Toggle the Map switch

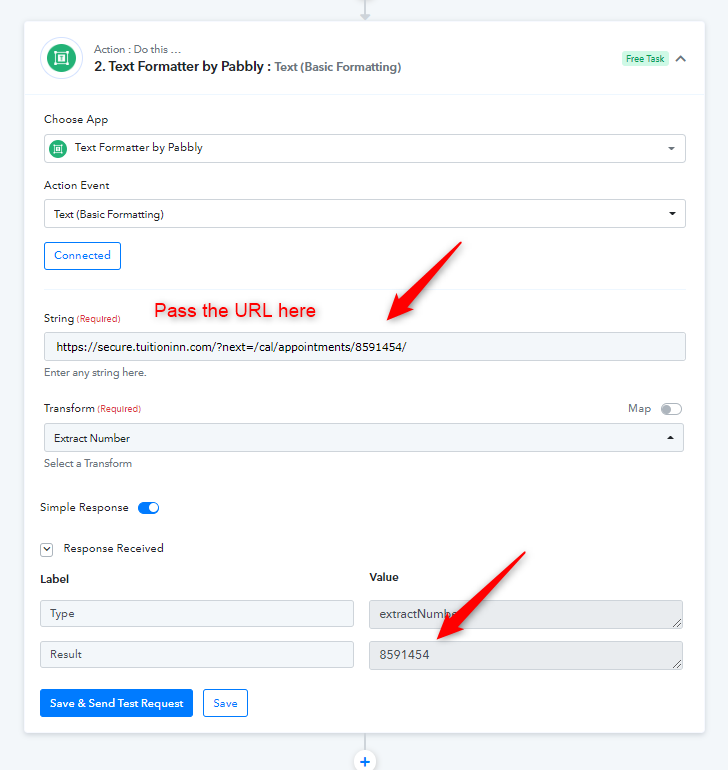point(671,409)
